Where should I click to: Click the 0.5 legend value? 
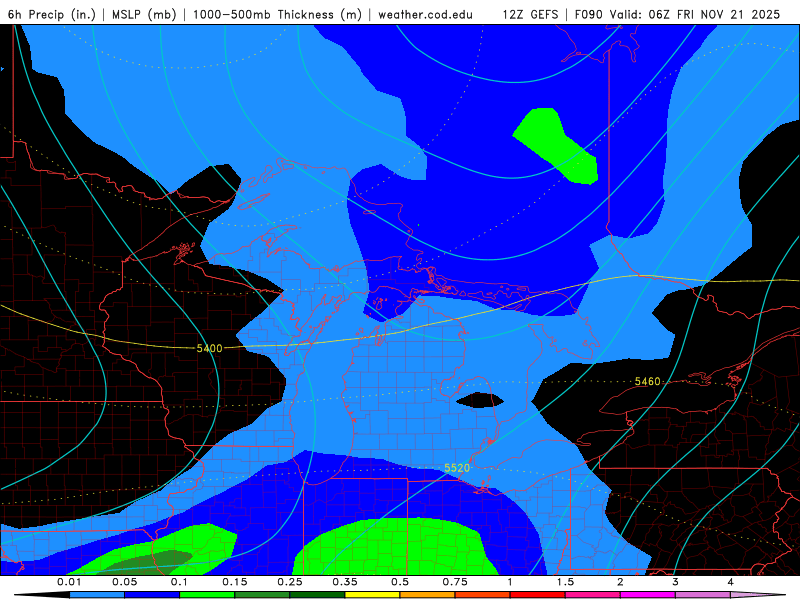400,582
